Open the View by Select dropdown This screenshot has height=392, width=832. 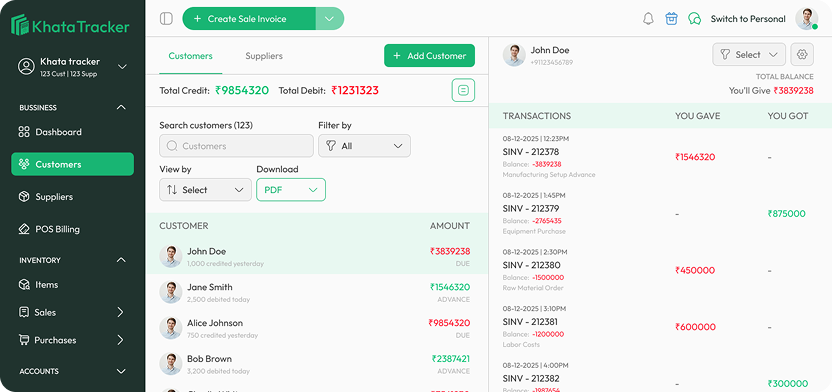click(x=205, y=190)
